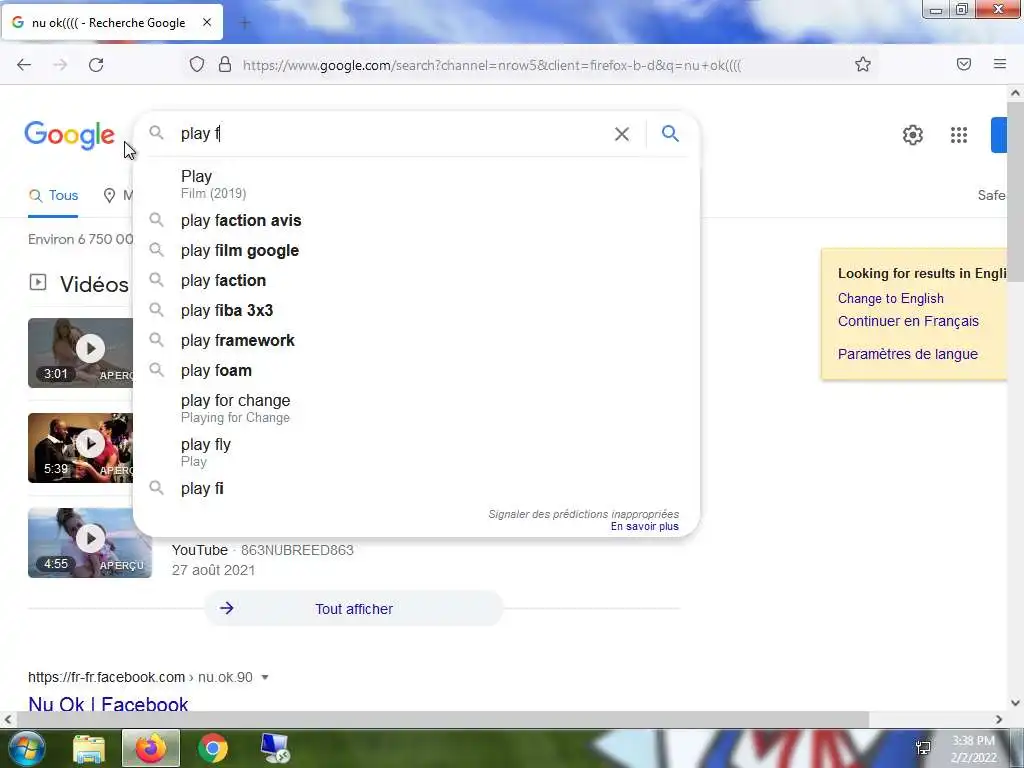Expand the facebook.com result dropdown arrow
This screenshot has height=768, width=1024.
264,677
